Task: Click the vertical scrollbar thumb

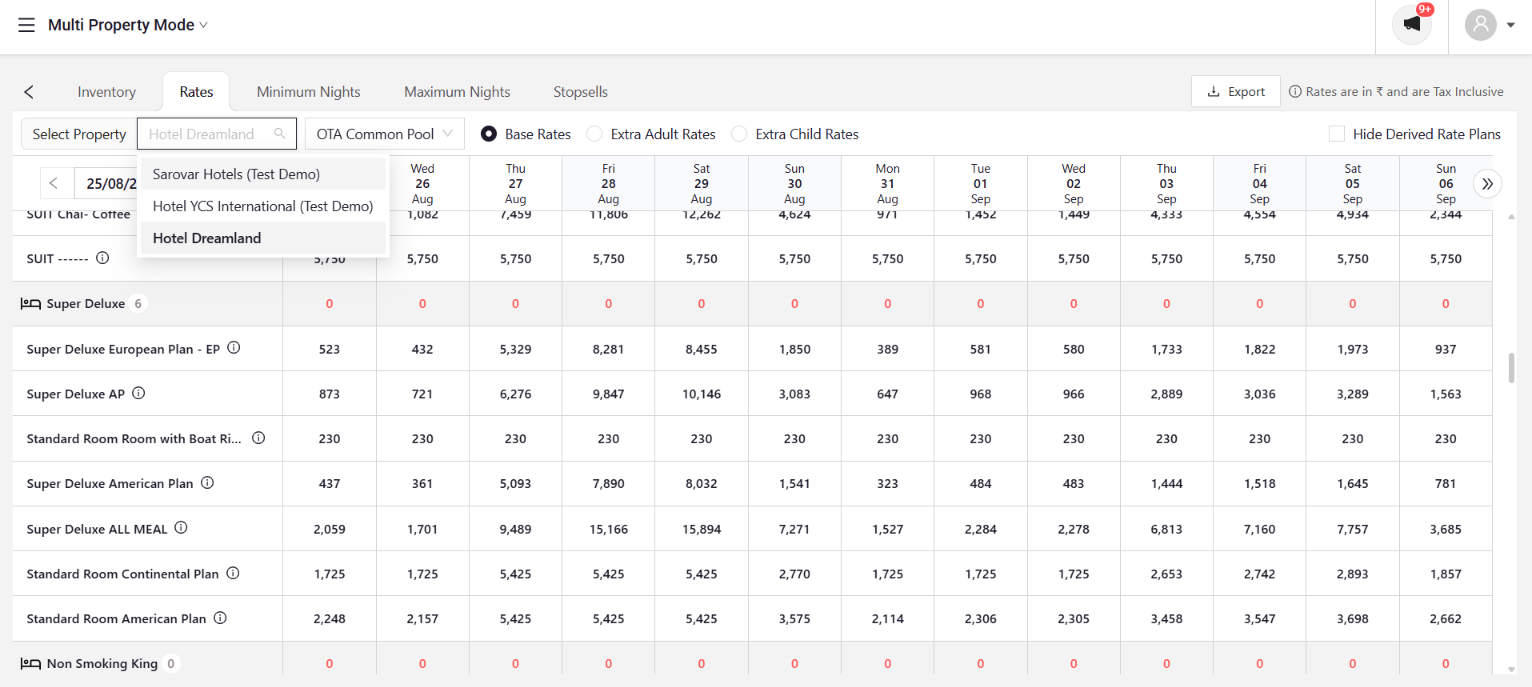Action: point(1511,367)
